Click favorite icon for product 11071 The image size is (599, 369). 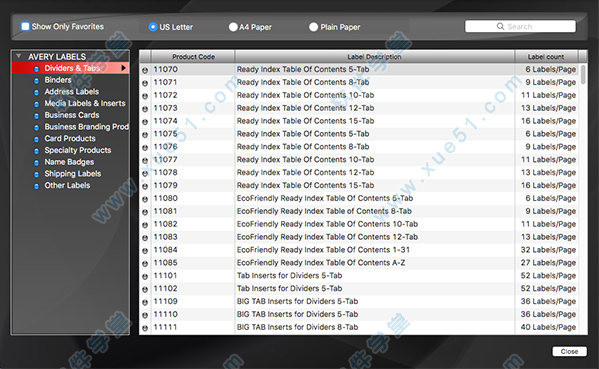tap(145, 83)
